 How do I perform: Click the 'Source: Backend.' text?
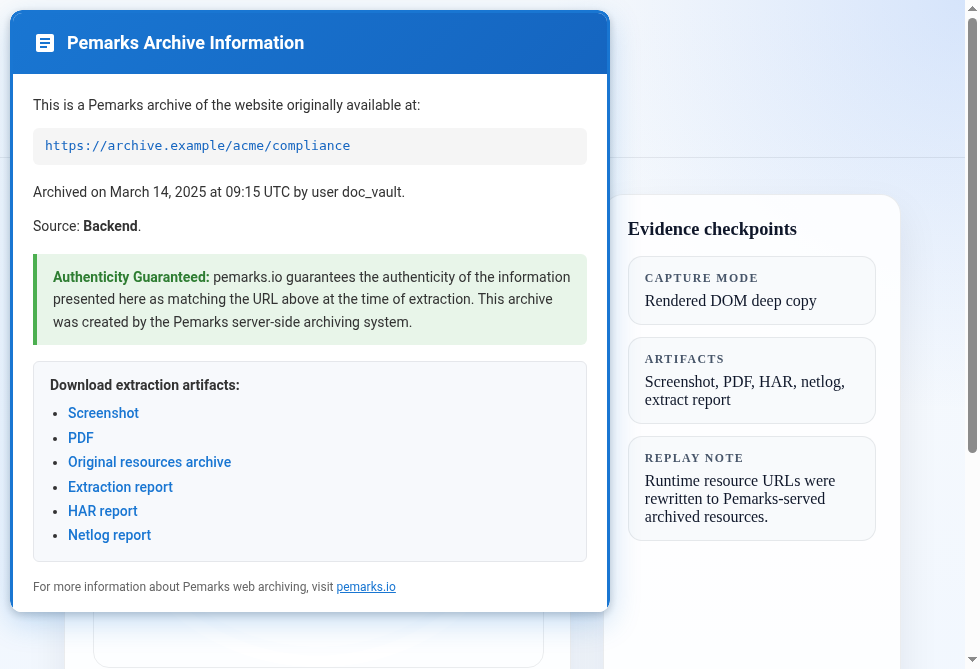coord(87,226)
